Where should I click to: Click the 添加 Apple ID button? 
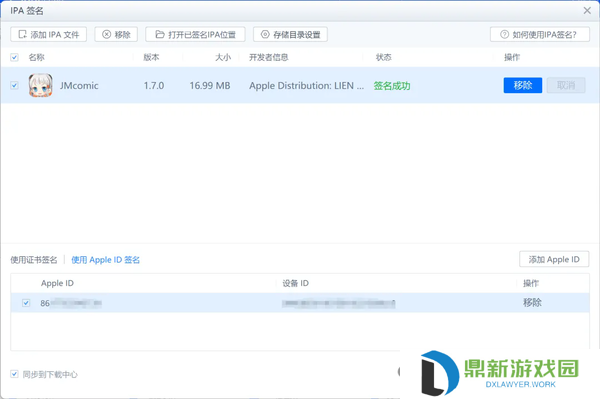554,259
